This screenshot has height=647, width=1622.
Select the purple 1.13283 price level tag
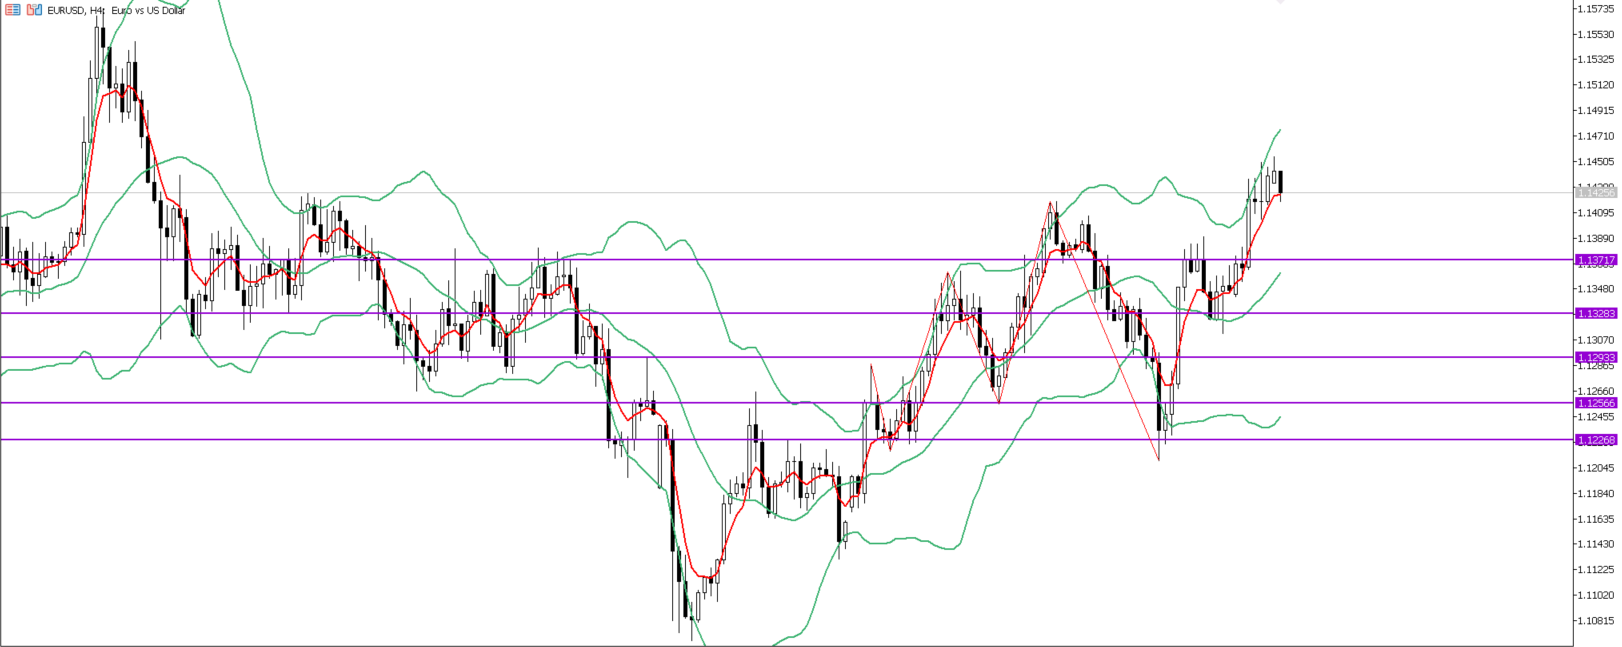[1595, 313]
